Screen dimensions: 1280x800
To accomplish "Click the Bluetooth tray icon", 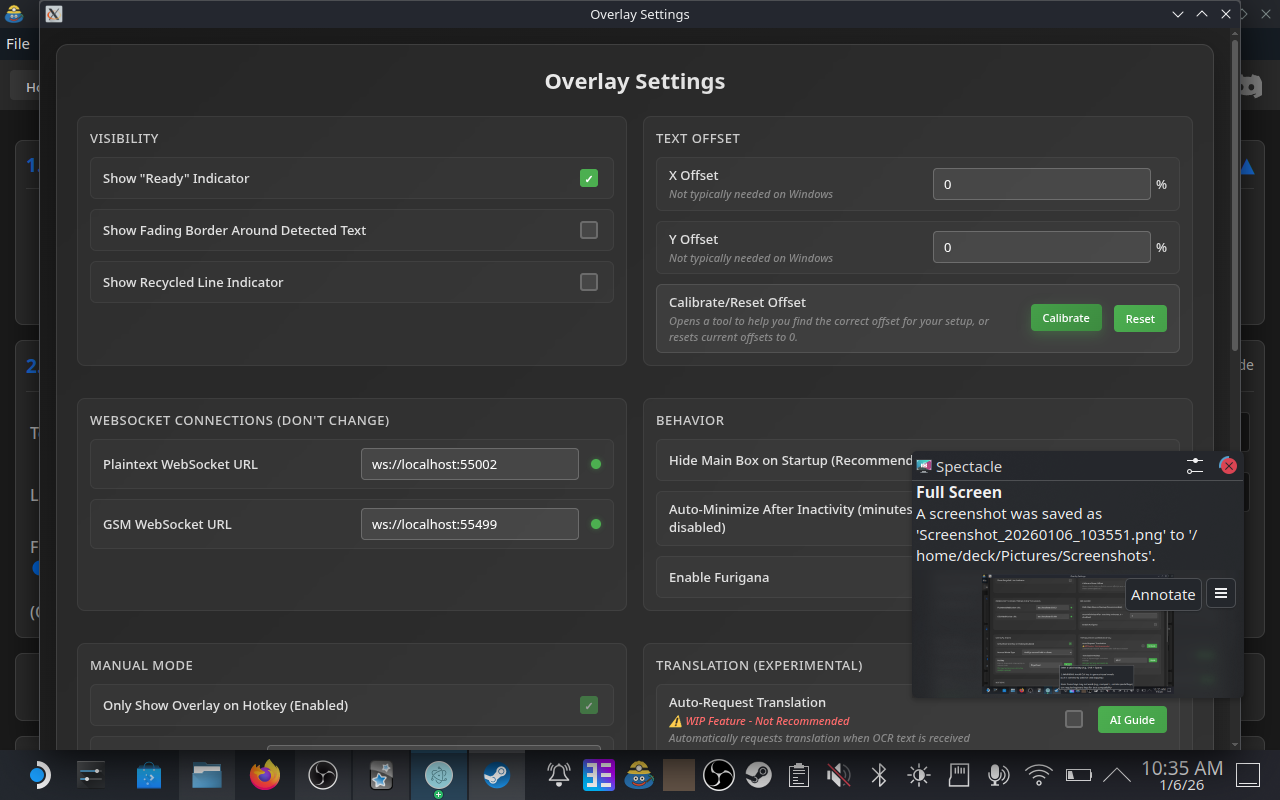I will coord(879,775).
